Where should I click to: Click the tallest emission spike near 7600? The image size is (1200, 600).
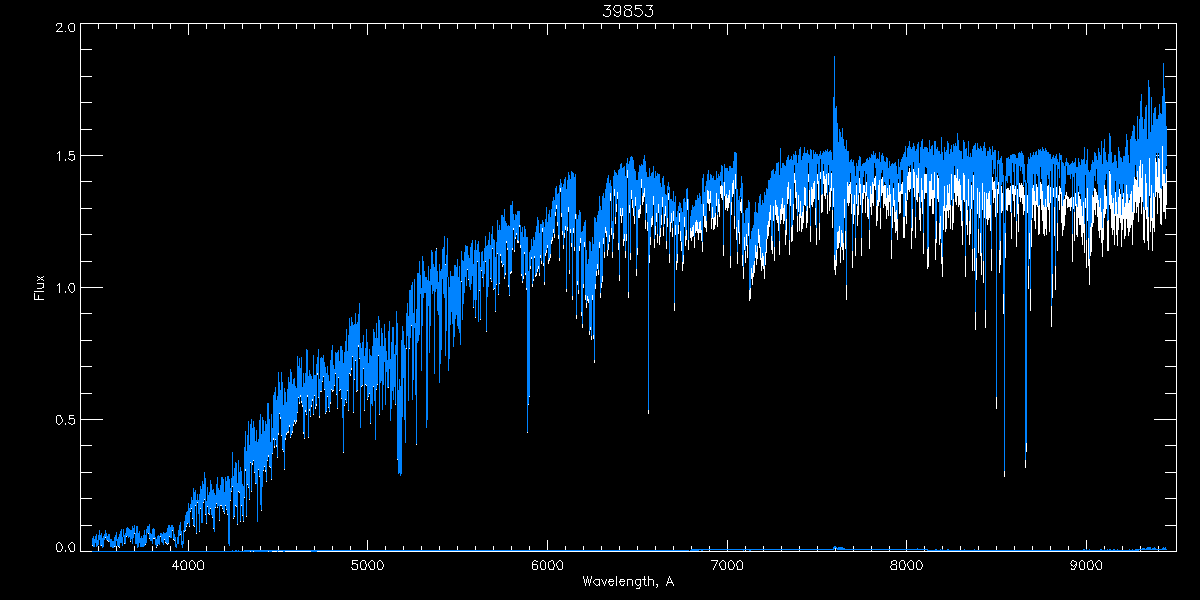pyautogui.click(x=834, y=60)
